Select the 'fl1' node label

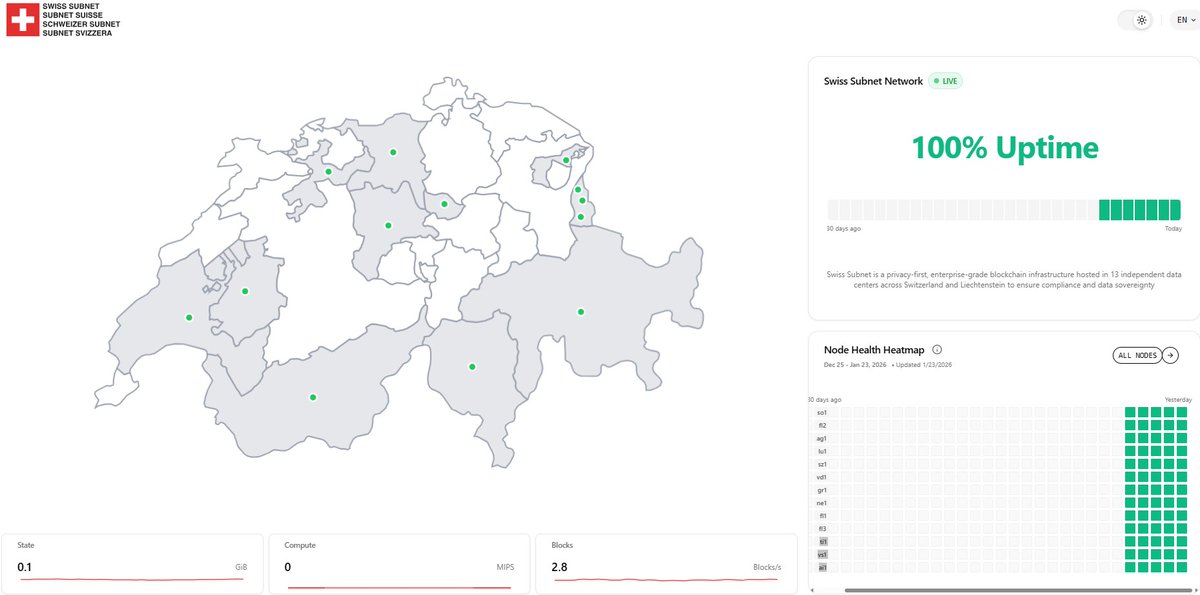click(x=822, y=516)
